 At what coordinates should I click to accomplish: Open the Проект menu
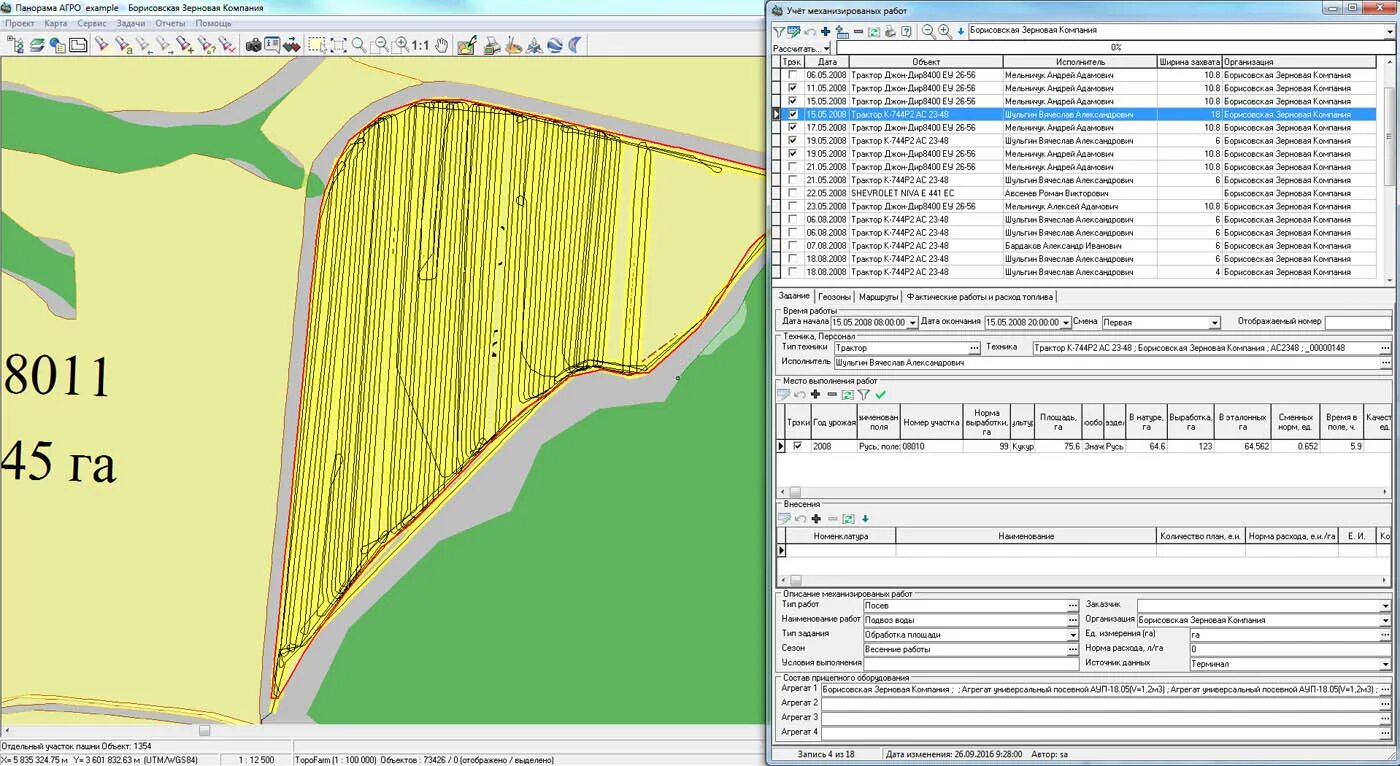tap(20, 22)
